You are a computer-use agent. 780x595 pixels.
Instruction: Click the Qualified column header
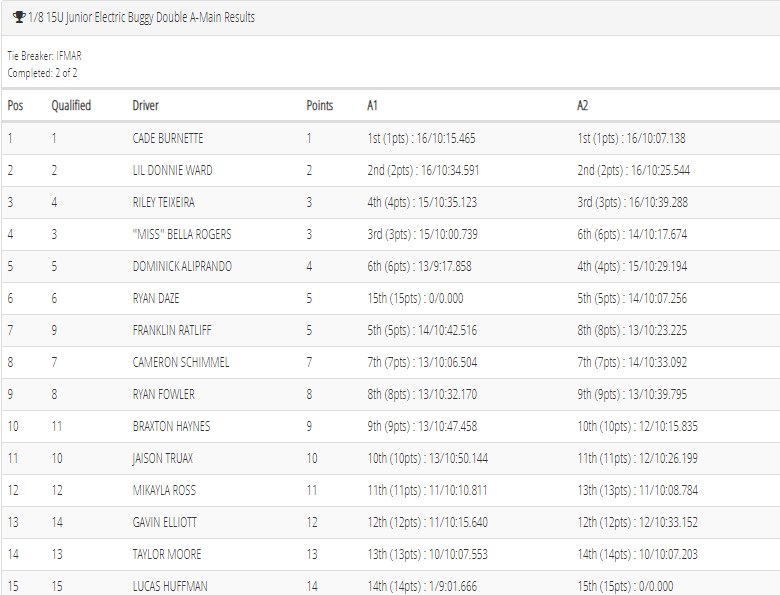pos(71,105)
